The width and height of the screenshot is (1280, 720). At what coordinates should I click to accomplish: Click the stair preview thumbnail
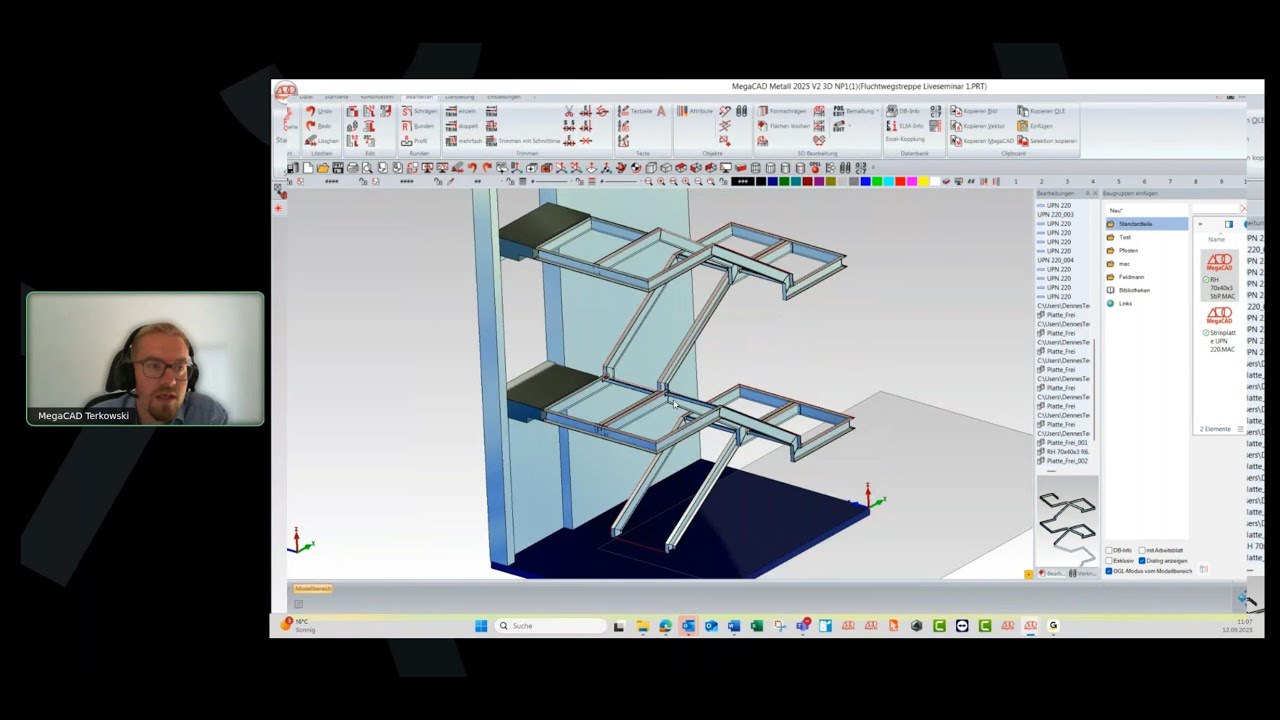click(1066, 521)
